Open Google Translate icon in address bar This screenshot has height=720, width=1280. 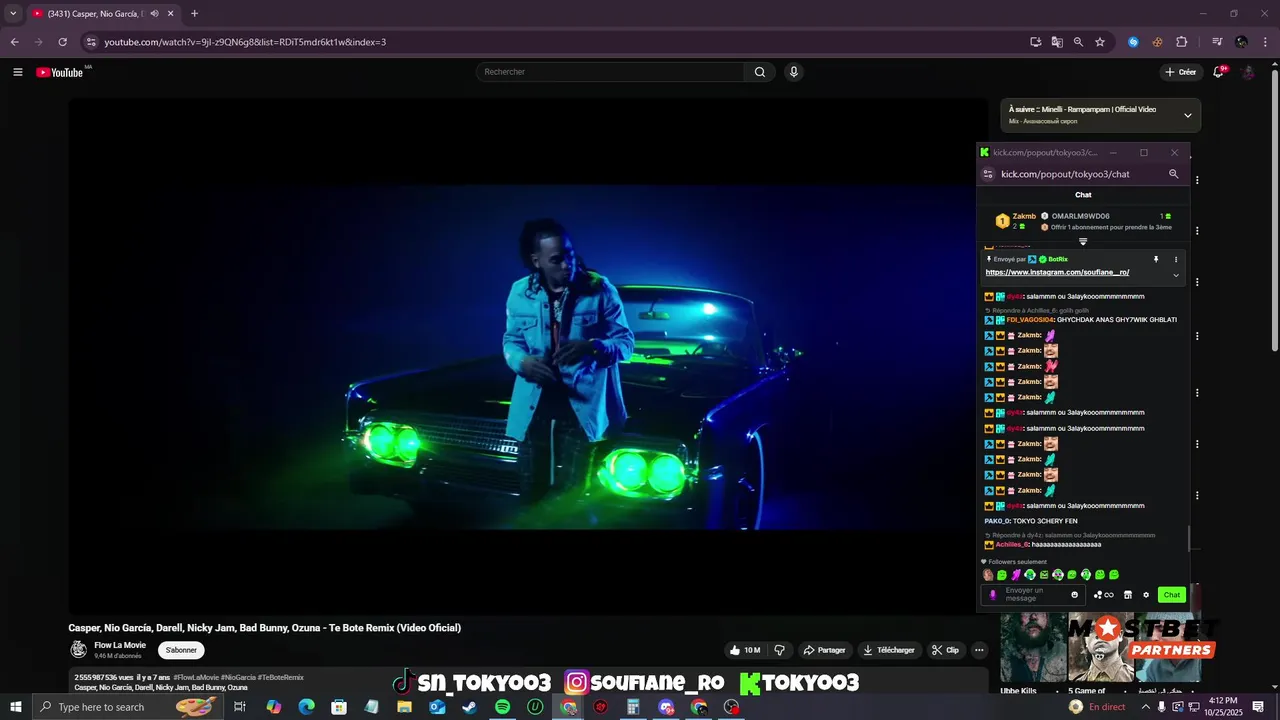(x=1057, y=42)
